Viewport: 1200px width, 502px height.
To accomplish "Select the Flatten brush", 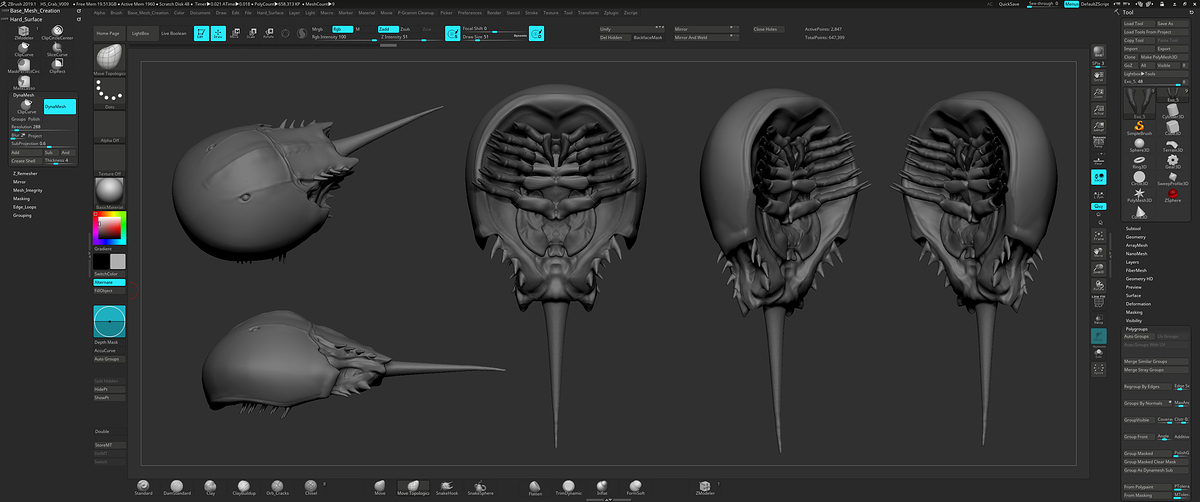I will pyautogui.click(x=536, y=487).
